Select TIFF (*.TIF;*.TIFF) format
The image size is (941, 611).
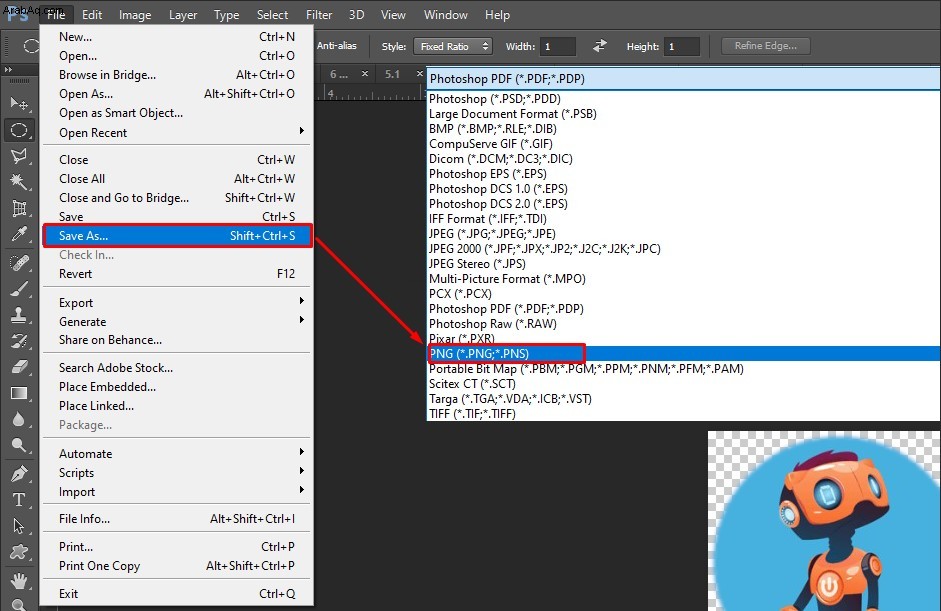click(x=684, y=414)
